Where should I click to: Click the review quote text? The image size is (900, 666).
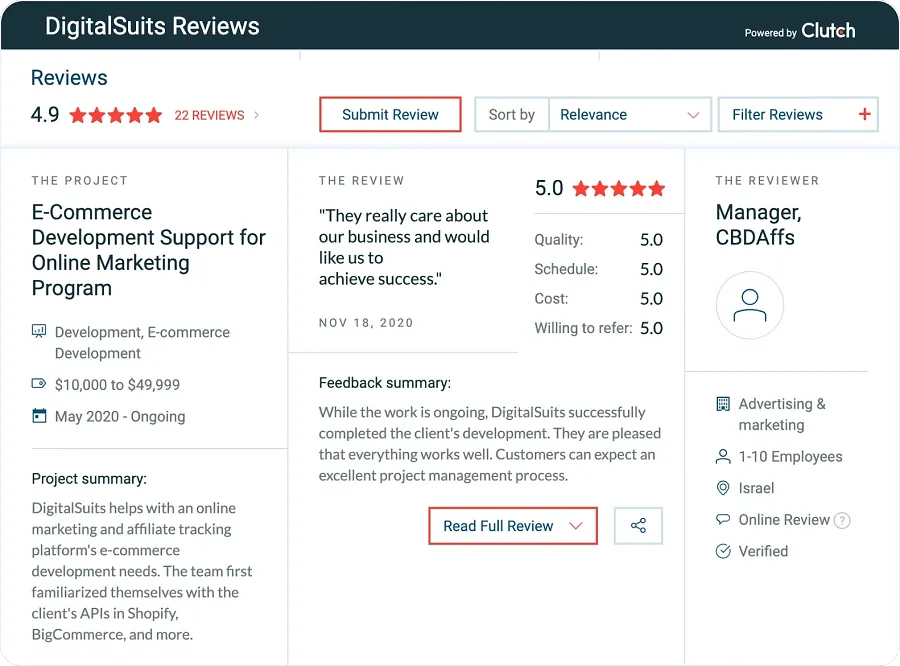tap(404, 247)
